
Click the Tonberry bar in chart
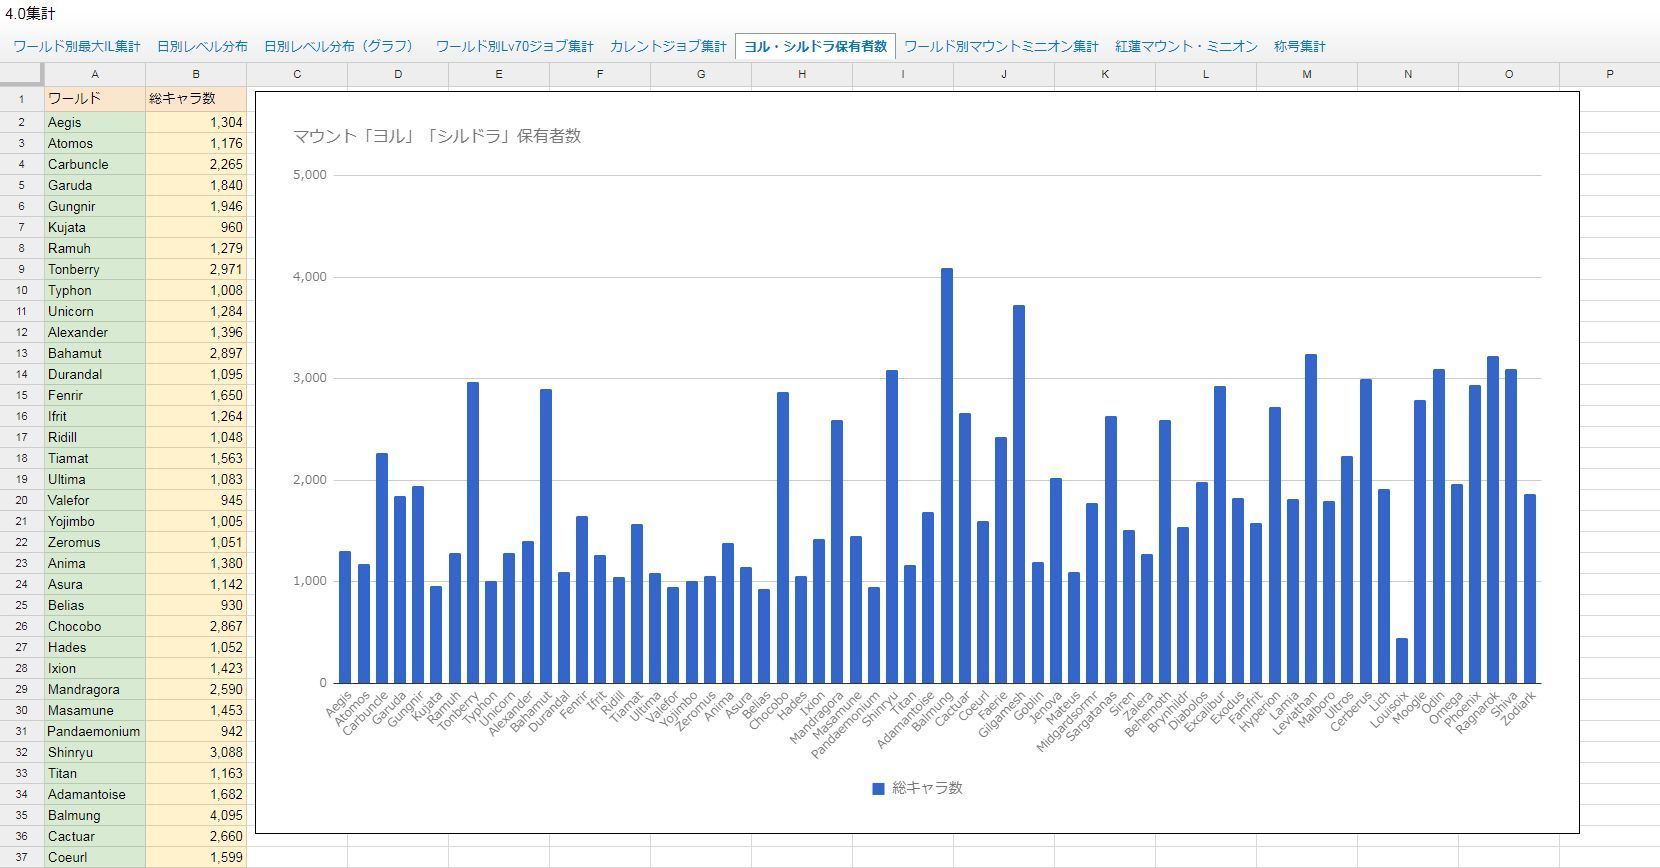tap(472, 532)
